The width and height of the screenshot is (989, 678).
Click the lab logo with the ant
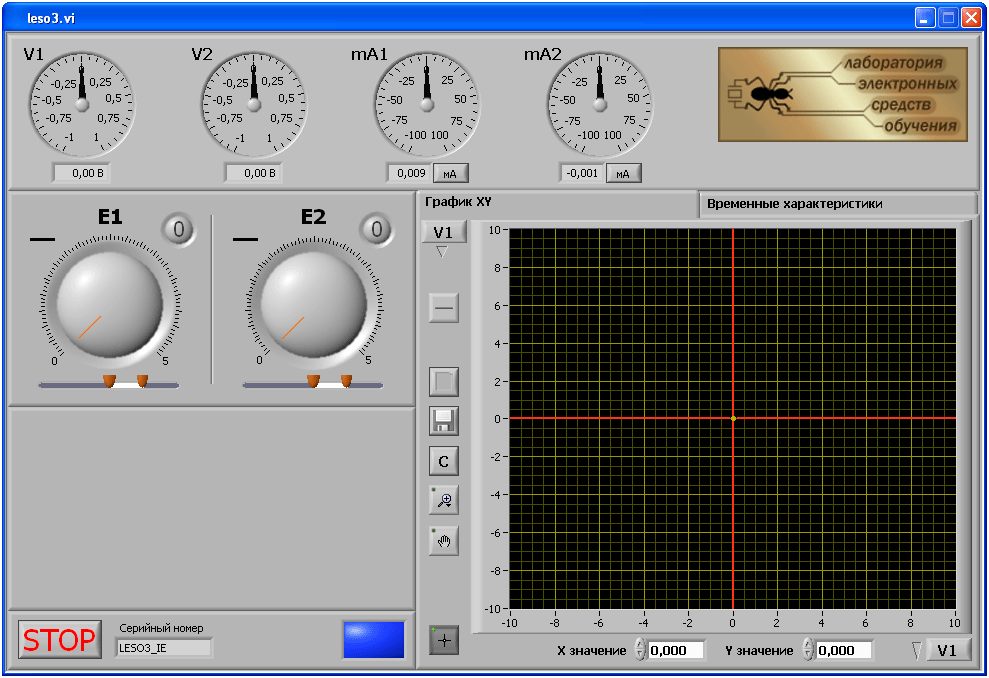[842, 94]
